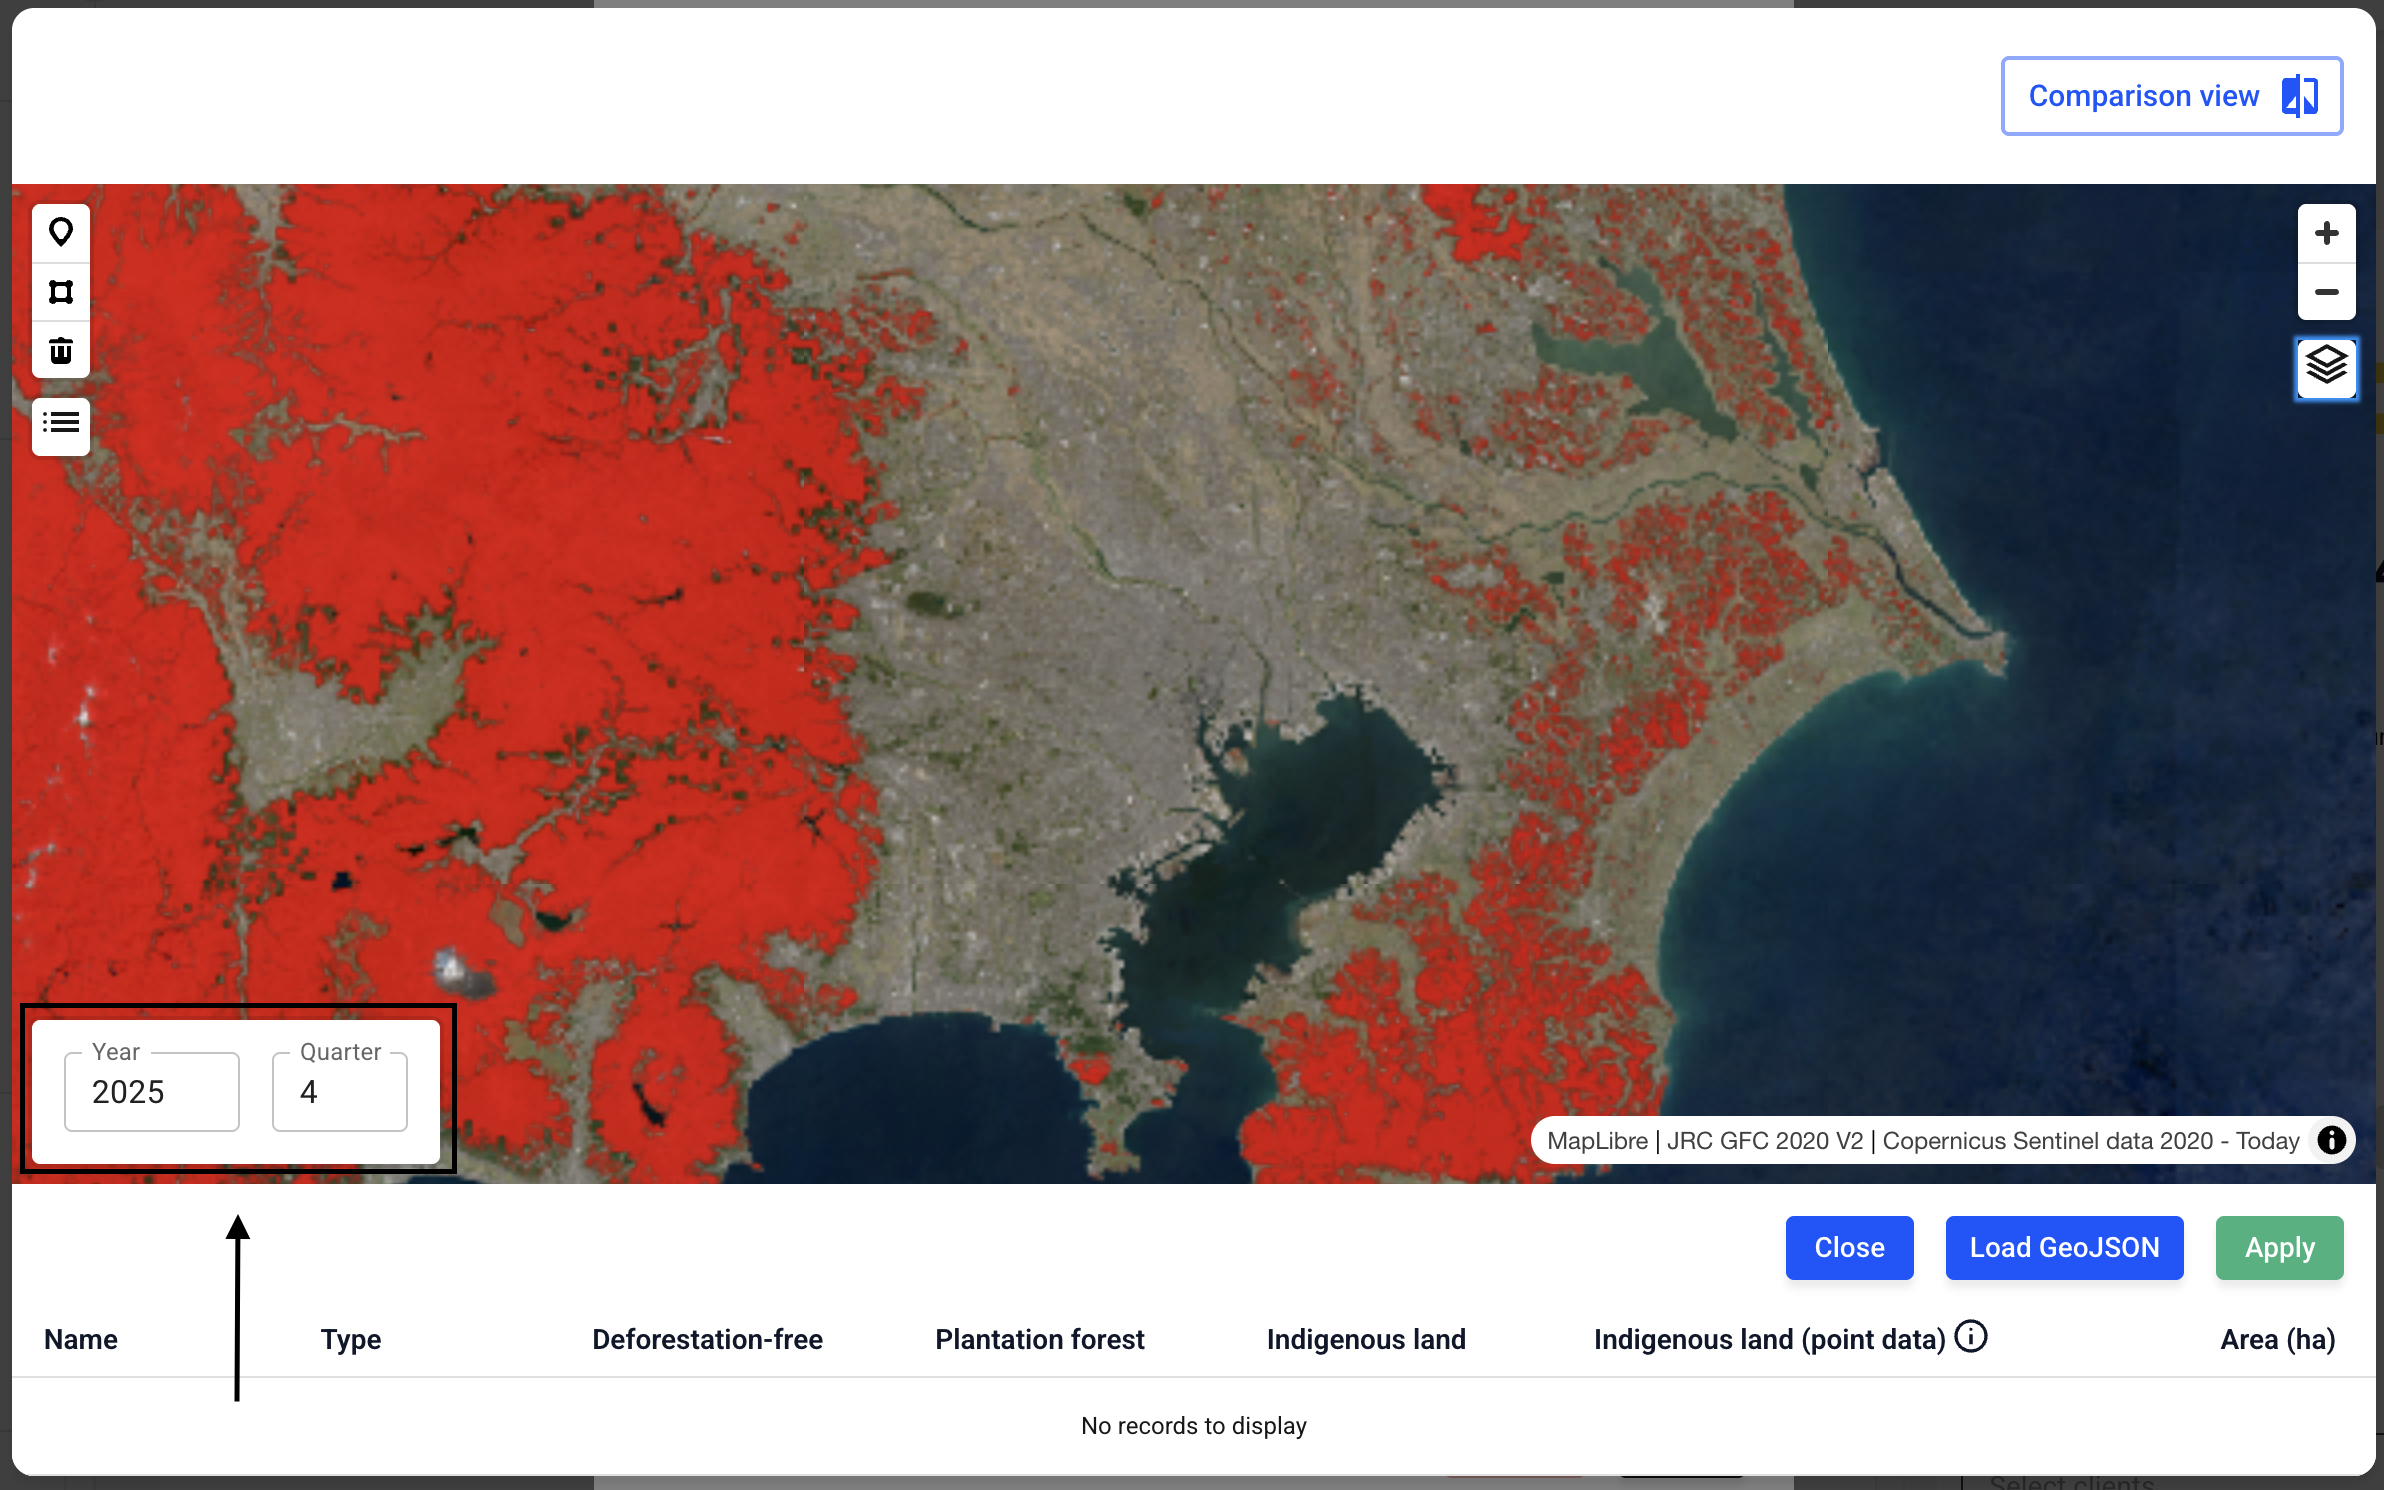This screenshot has width=2384, height=1490.
Task: Select the point marker drawing tool
Action: [61, 233]
